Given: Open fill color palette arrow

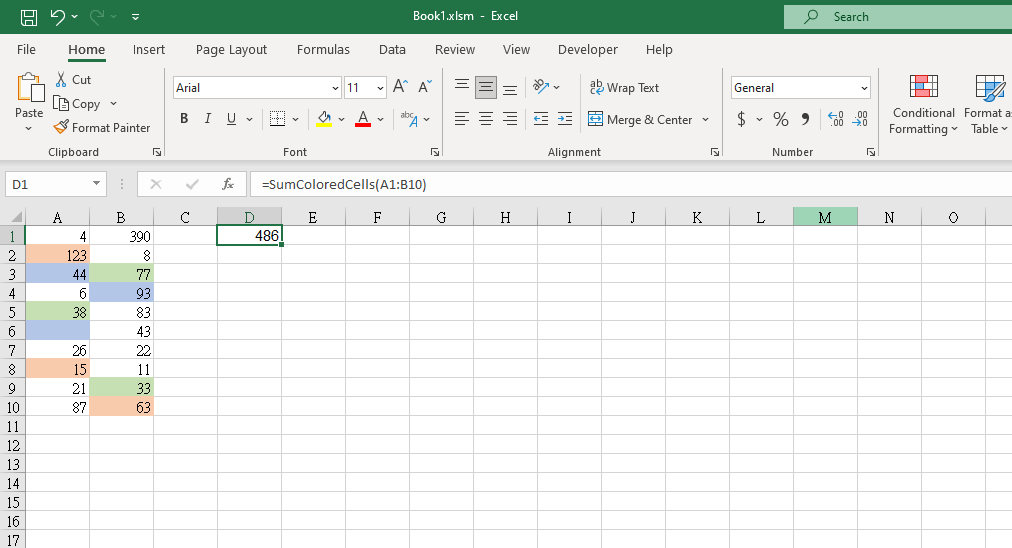Looking at the screenshot, I should point(341,119).
